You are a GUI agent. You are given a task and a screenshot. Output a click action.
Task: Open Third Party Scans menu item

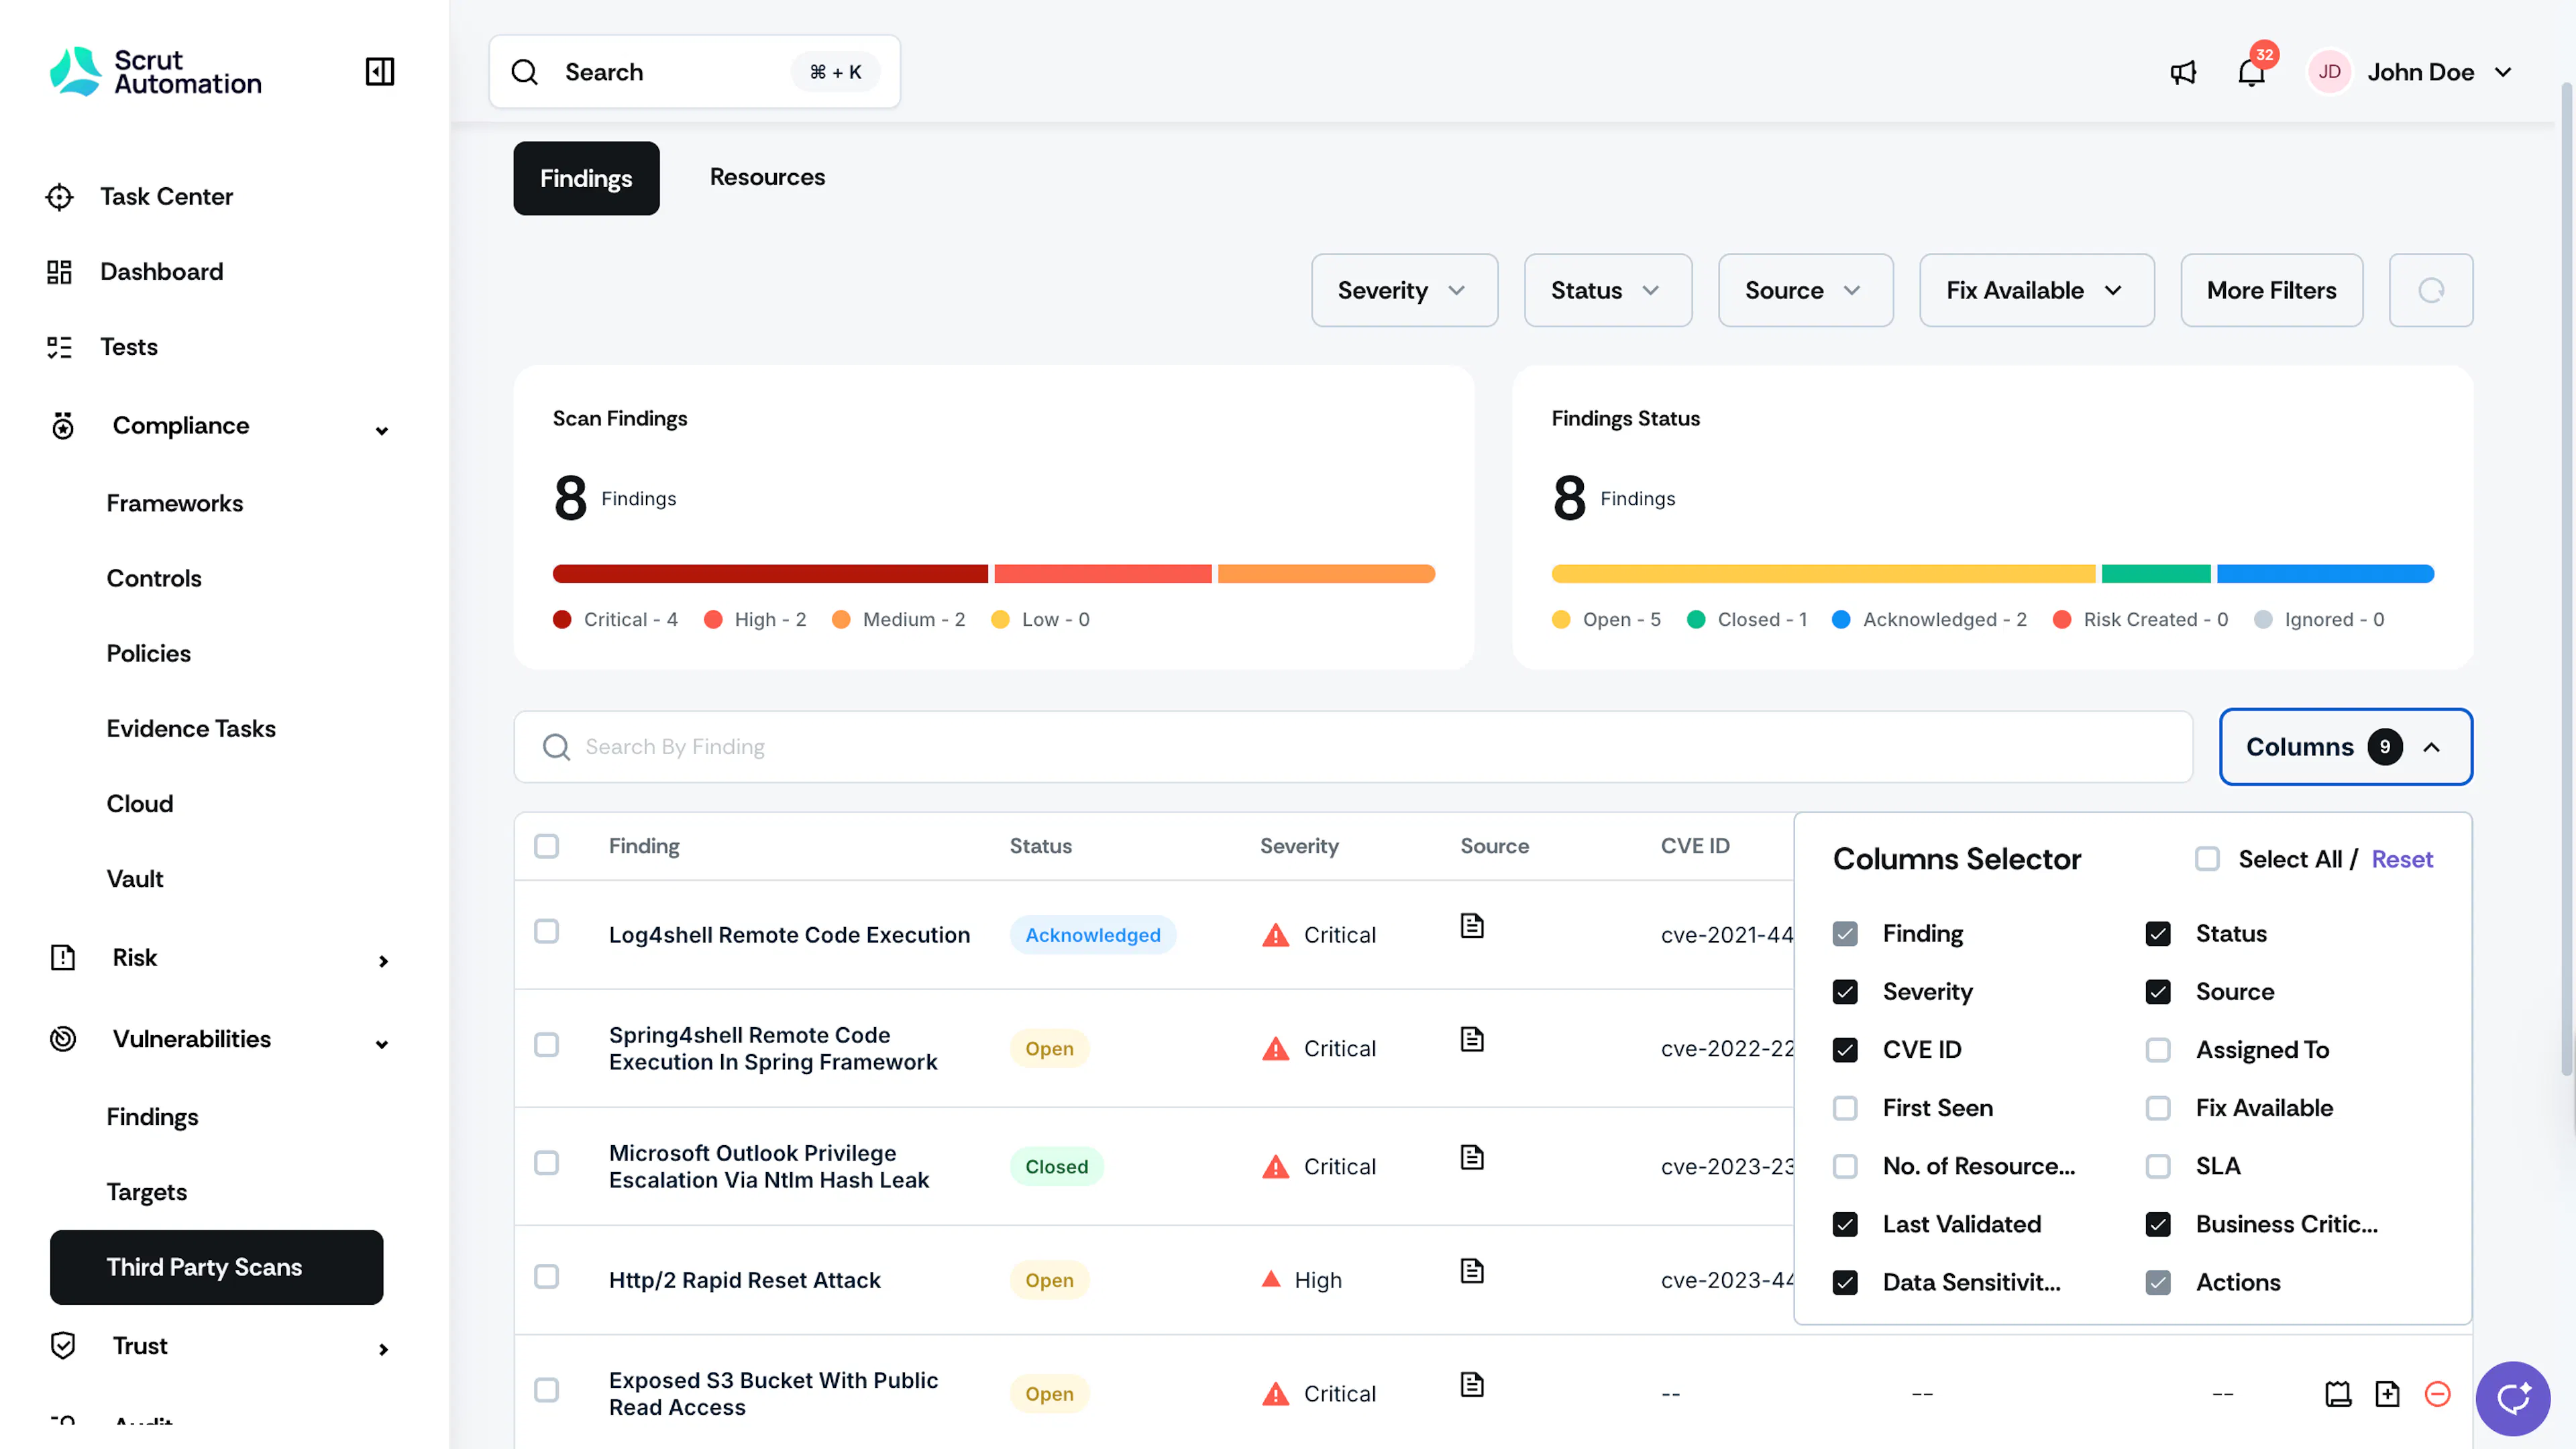[x=216, y=1267]
